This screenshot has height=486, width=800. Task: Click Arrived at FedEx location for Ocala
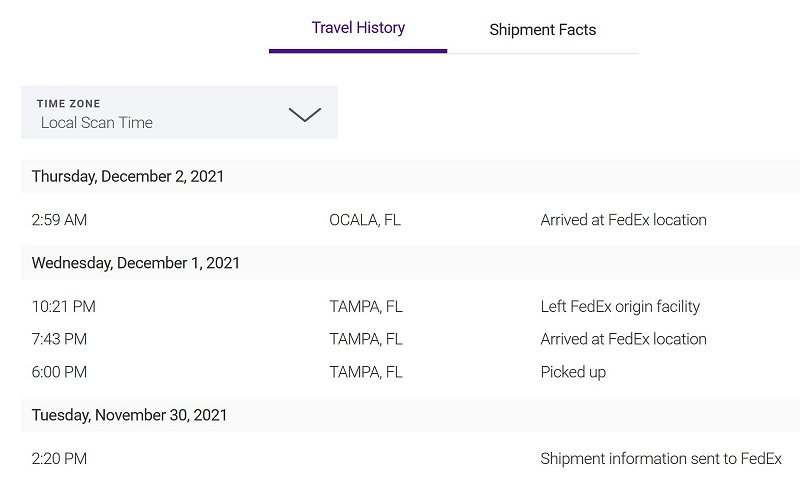623,220
